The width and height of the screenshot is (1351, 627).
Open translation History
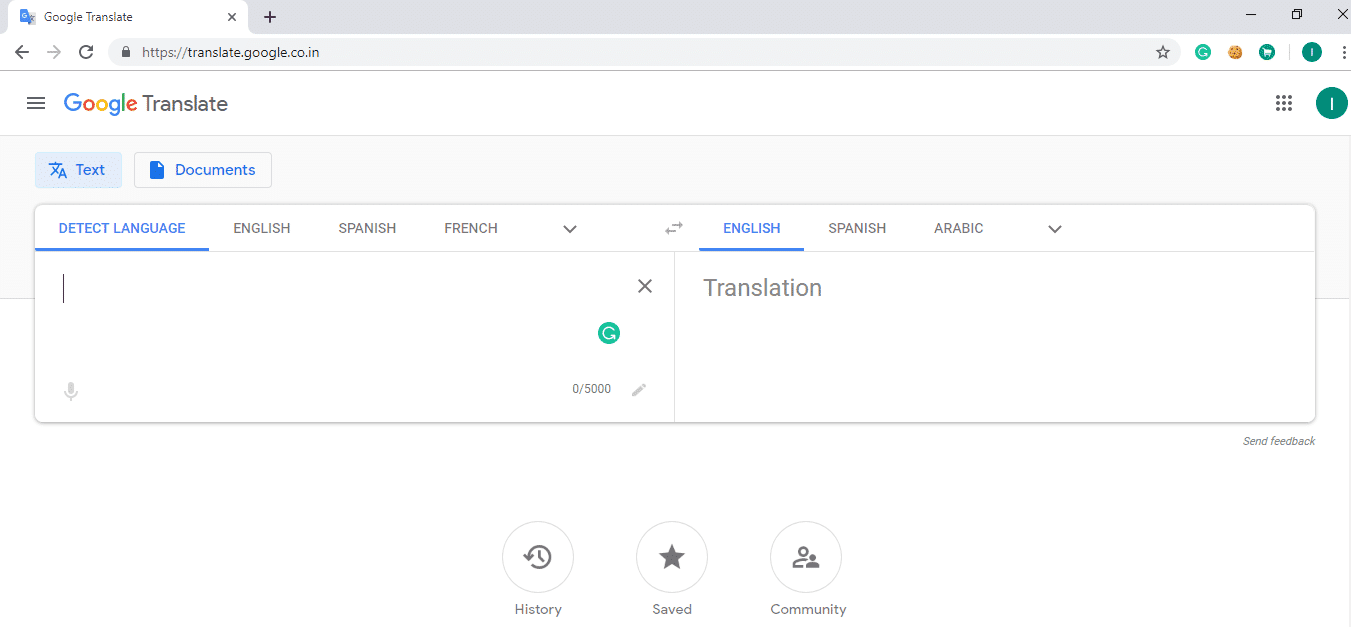pos(537,557)
